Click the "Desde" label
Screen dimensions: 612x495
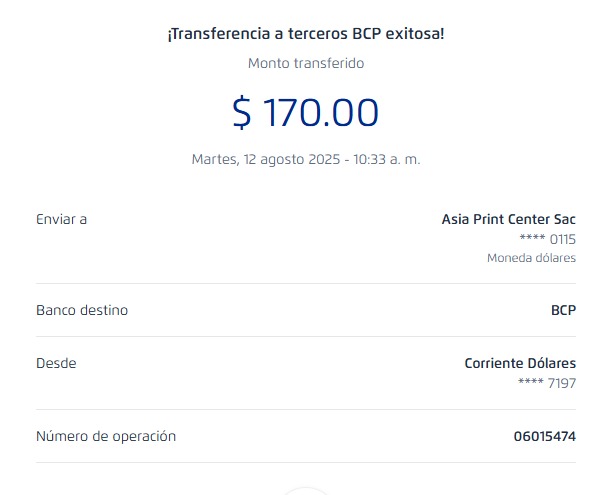click(56, 363)
